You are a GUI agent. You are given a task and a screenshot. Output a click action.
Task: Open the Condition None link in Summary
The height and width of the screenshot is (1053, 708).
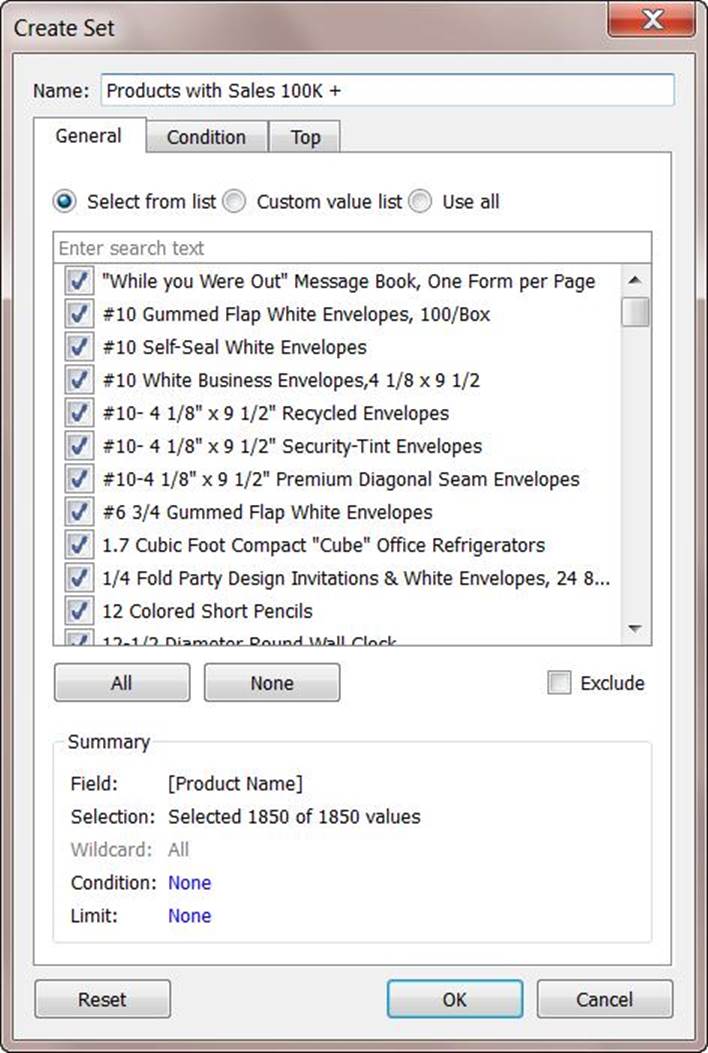pos(189,883)
